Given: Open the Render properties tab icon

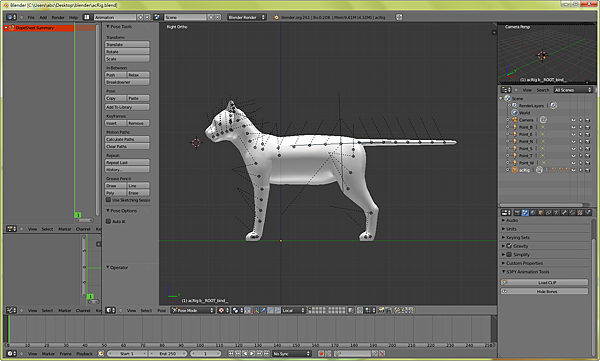Looking at the screenshot, I should pos(517,212).
